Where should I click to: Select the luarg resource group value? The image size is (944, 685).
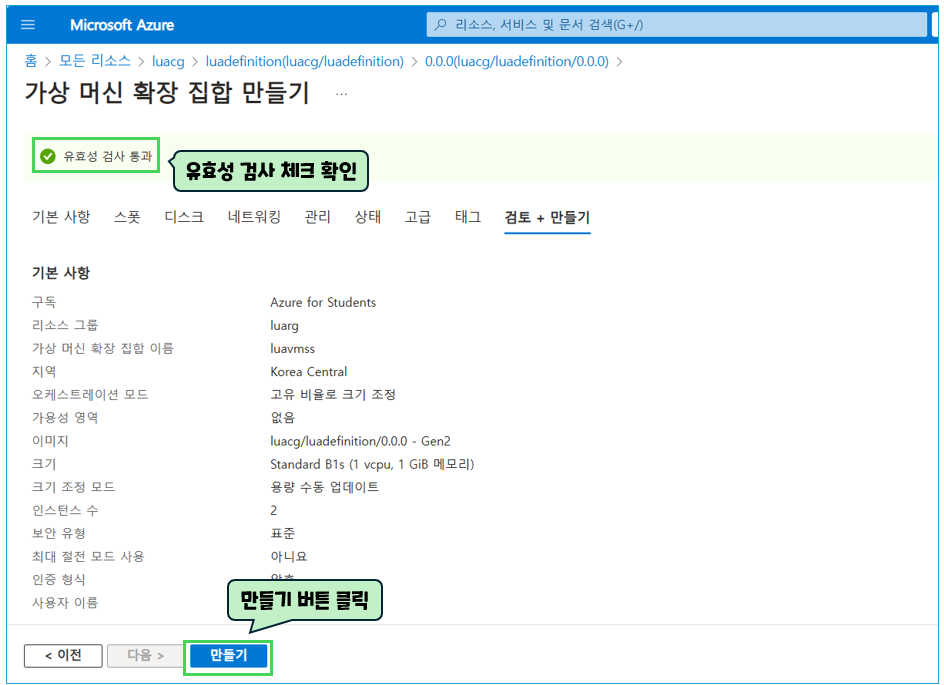(284, 326)
